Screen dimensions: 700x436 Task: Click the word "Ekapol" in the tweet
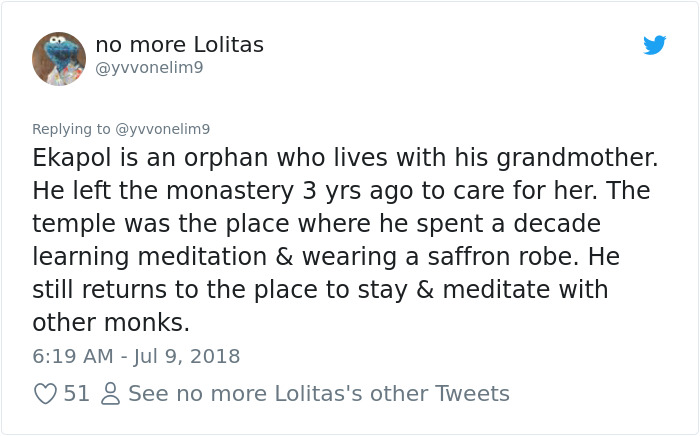(72, 158)
